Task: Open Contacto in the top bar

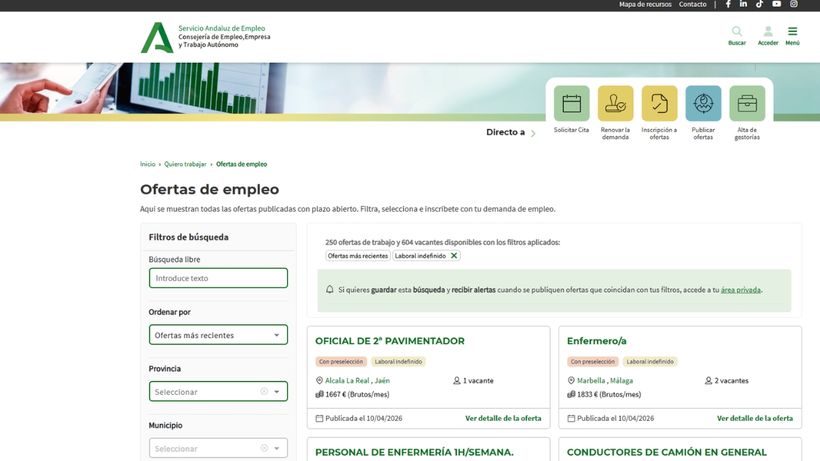Action: click(x=692, y=4)
